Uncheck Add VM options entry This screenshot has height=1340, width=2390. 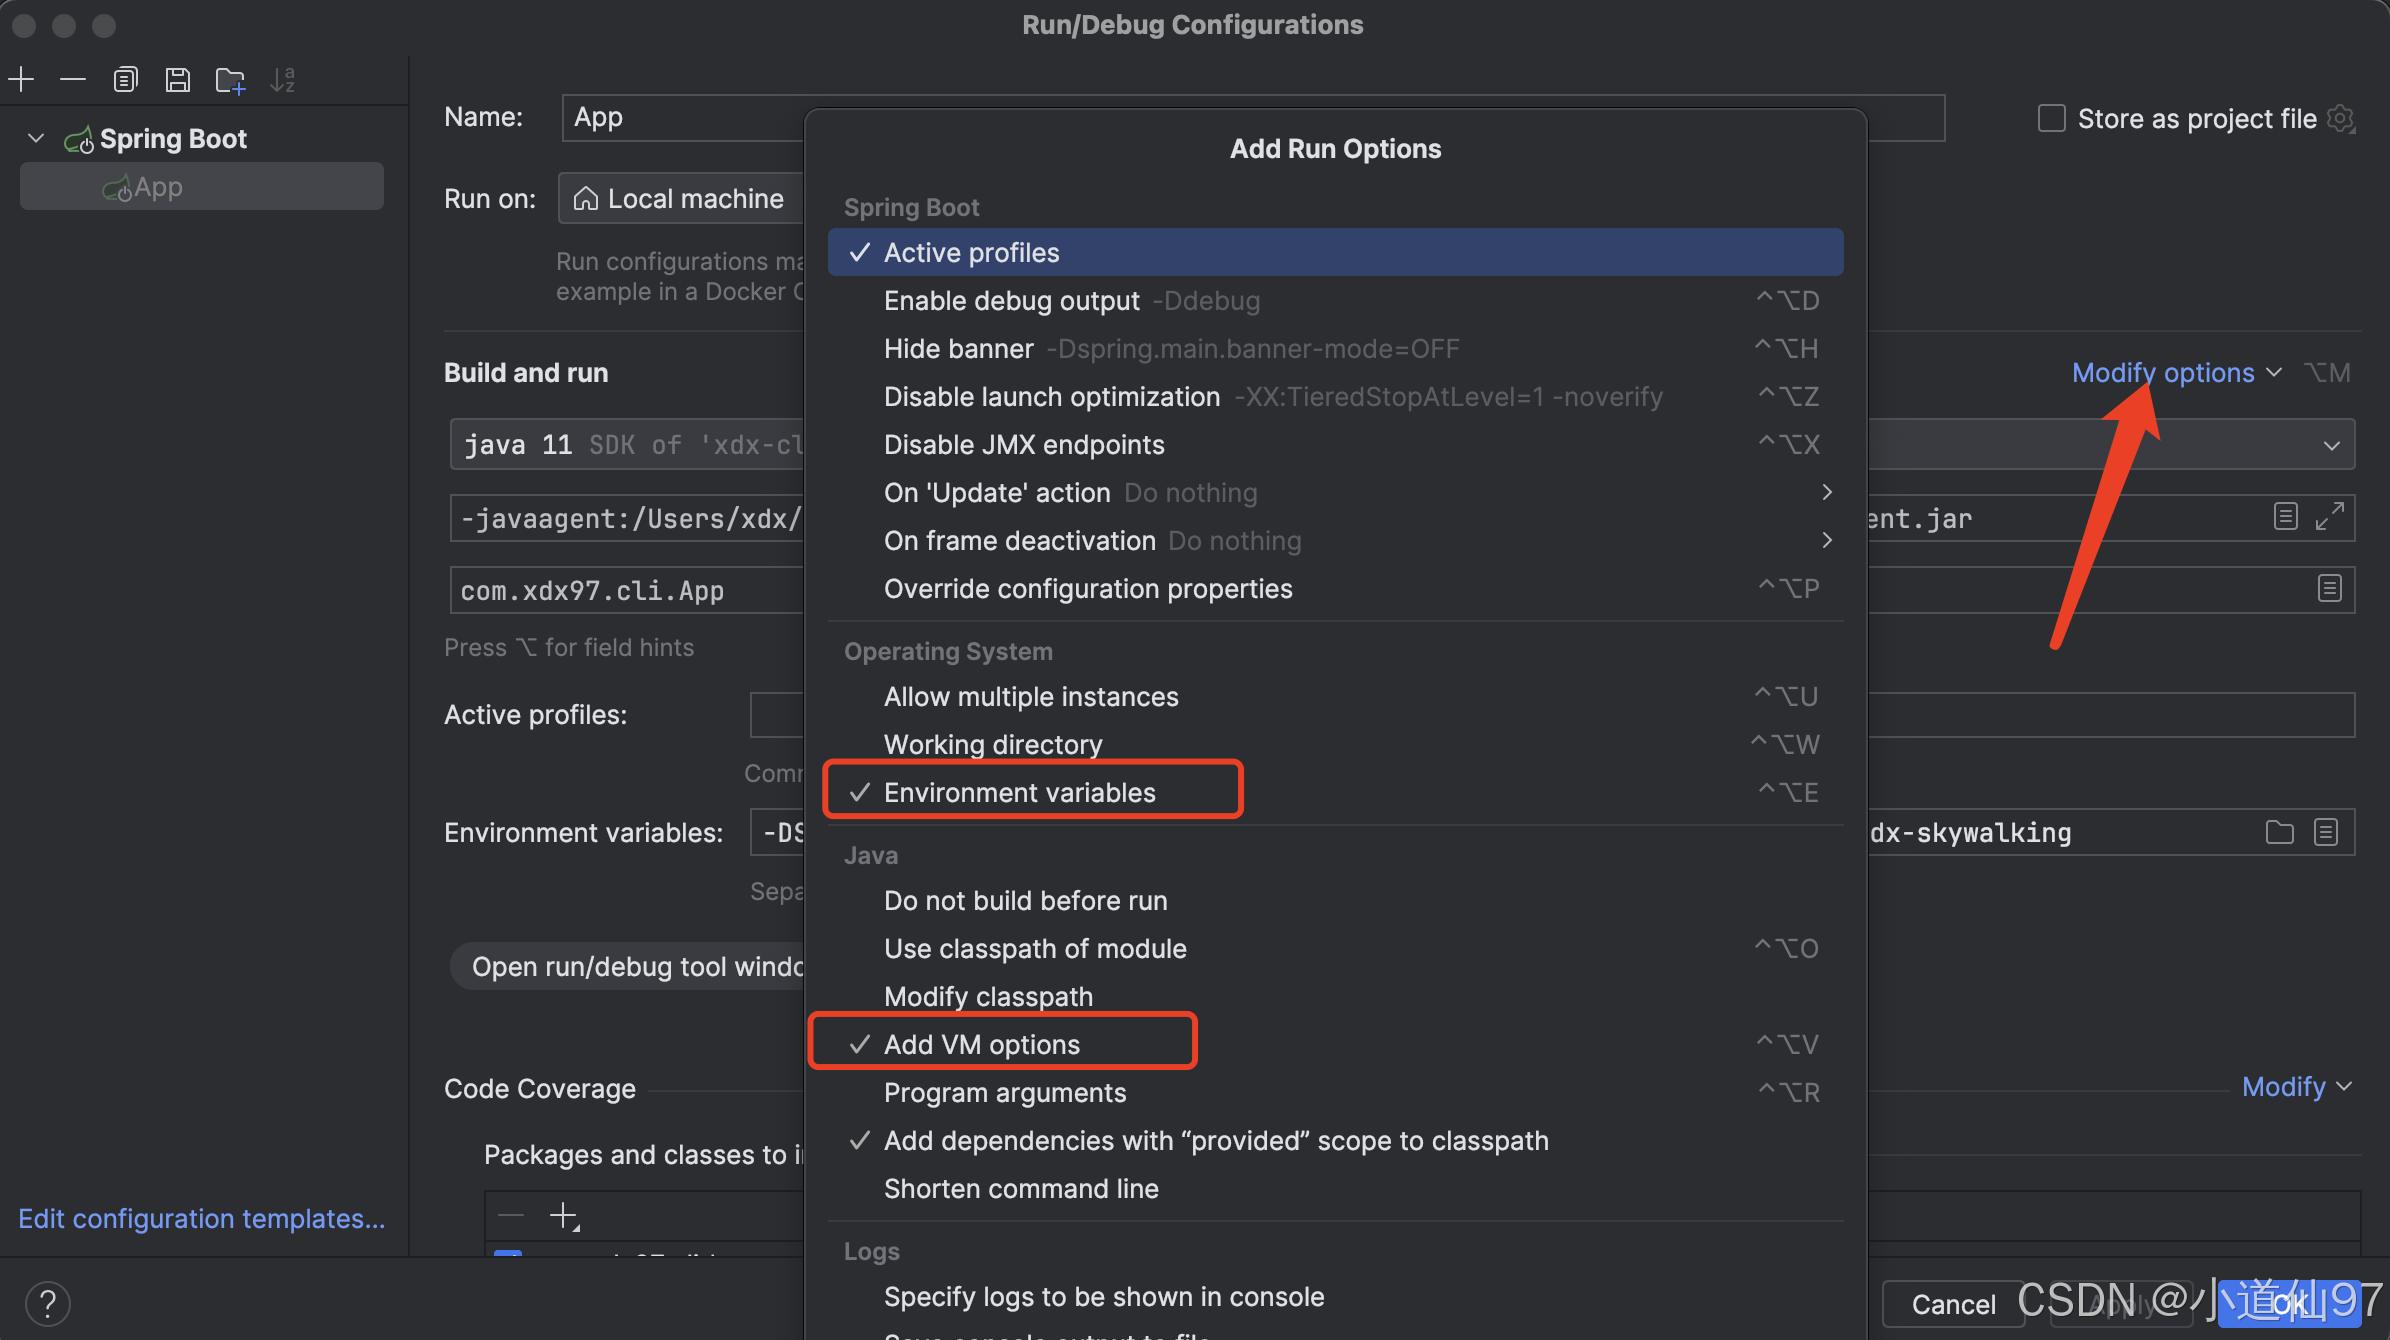[1335, 1044]
